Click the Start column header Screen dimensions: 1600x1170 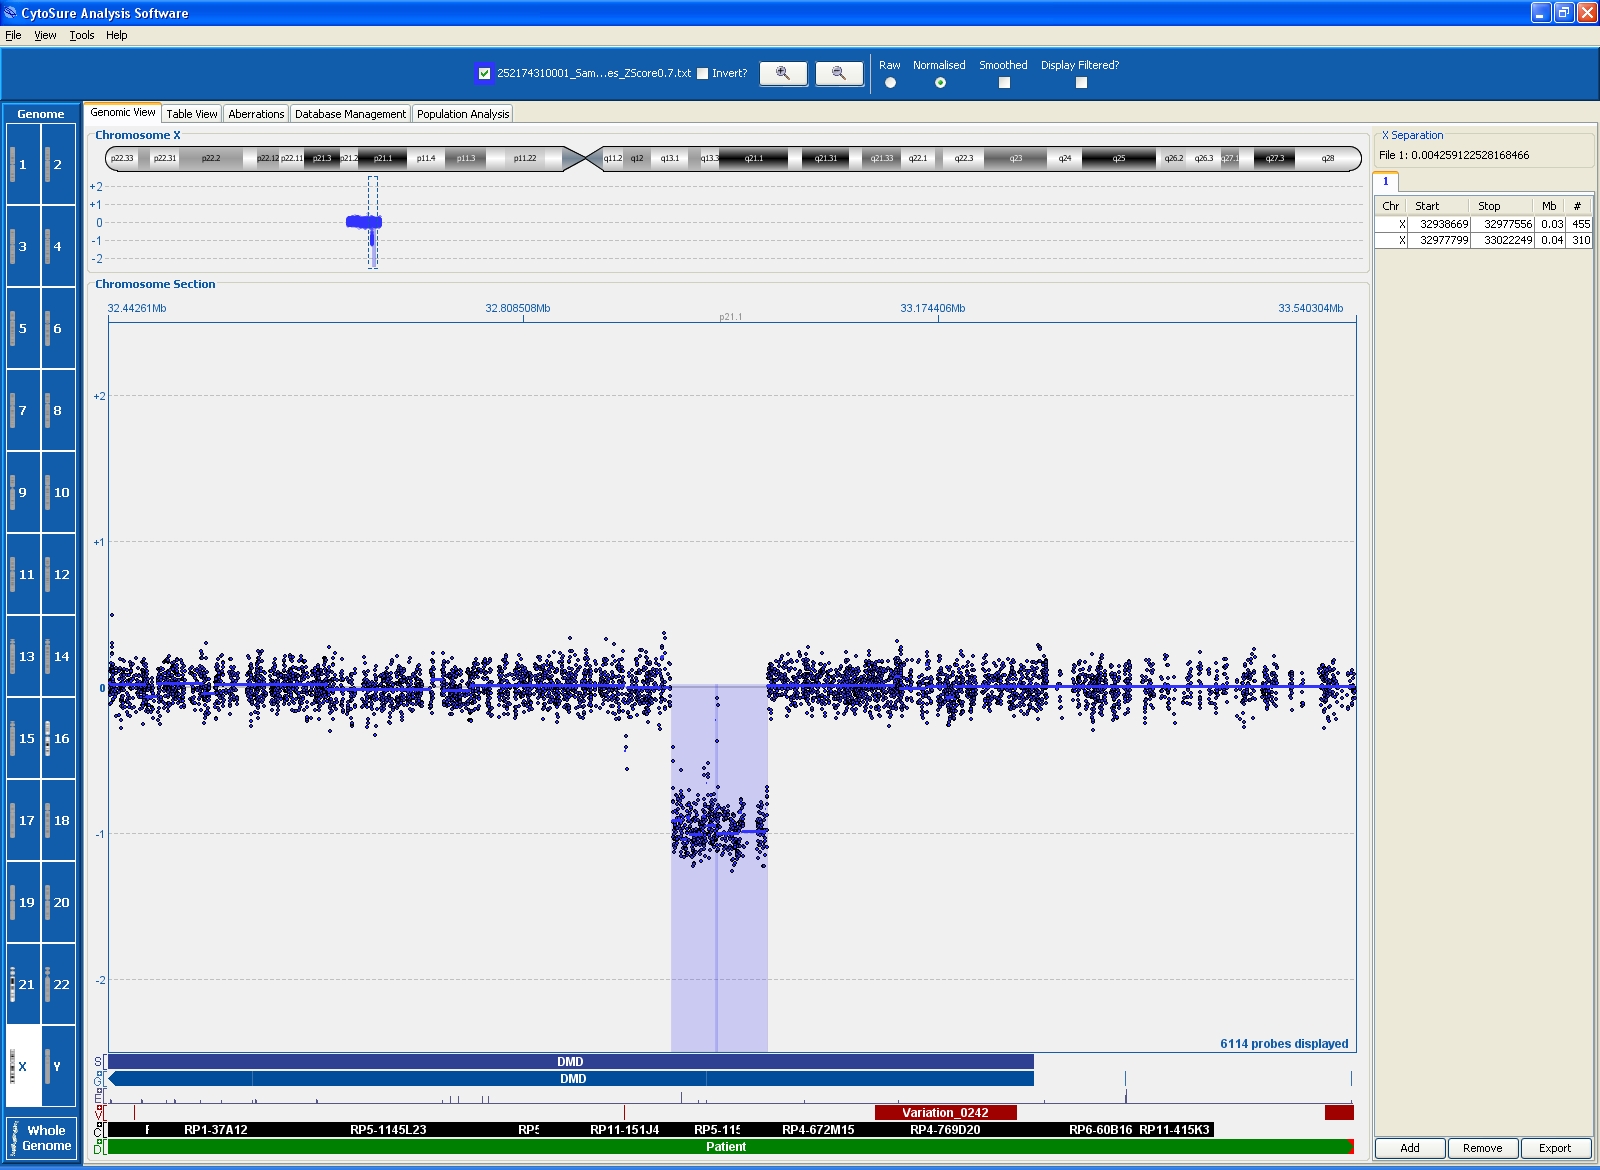1438,206
